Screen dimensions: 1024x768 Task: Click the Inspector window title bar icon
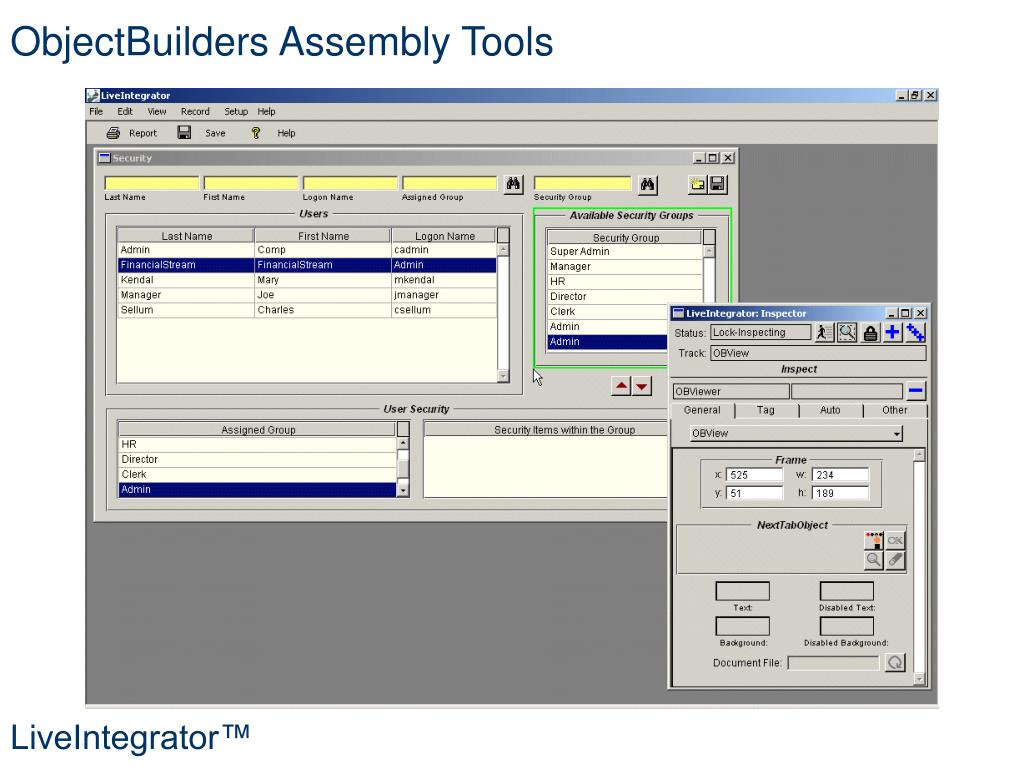coord(679,313)
